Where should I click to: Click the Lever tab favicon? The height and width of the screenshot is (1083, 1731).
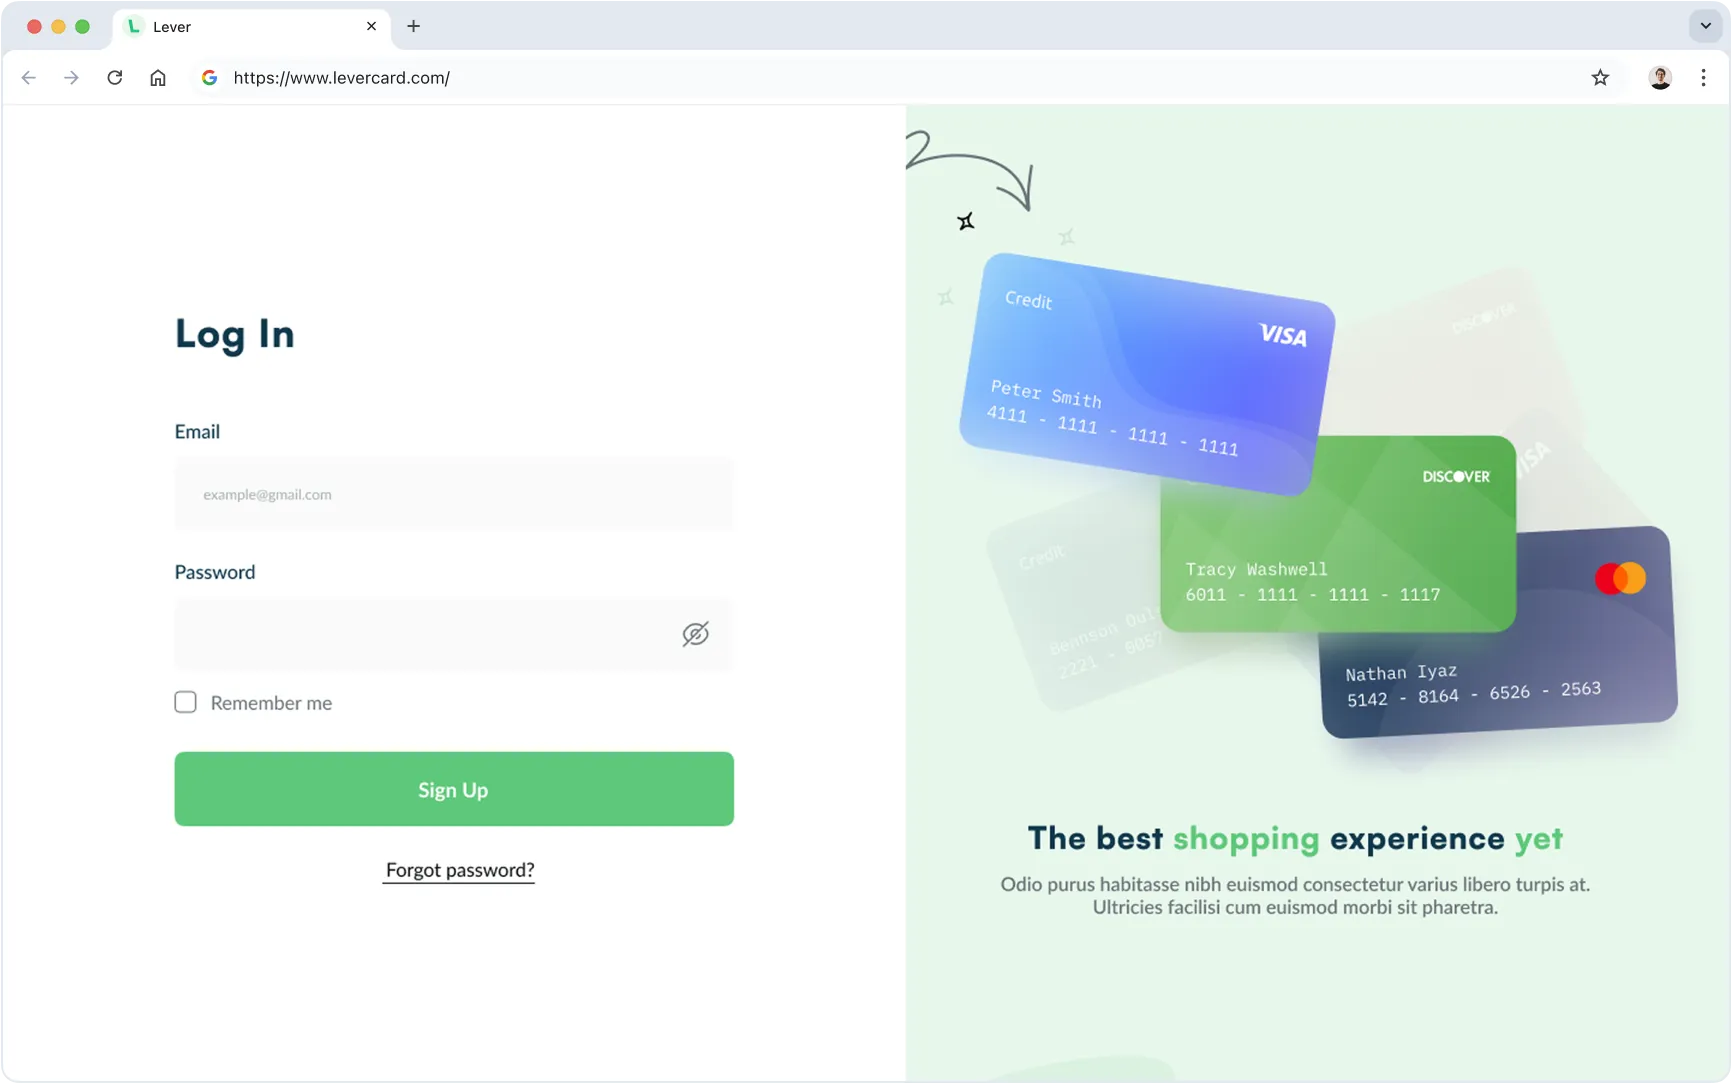pos(133,26)
